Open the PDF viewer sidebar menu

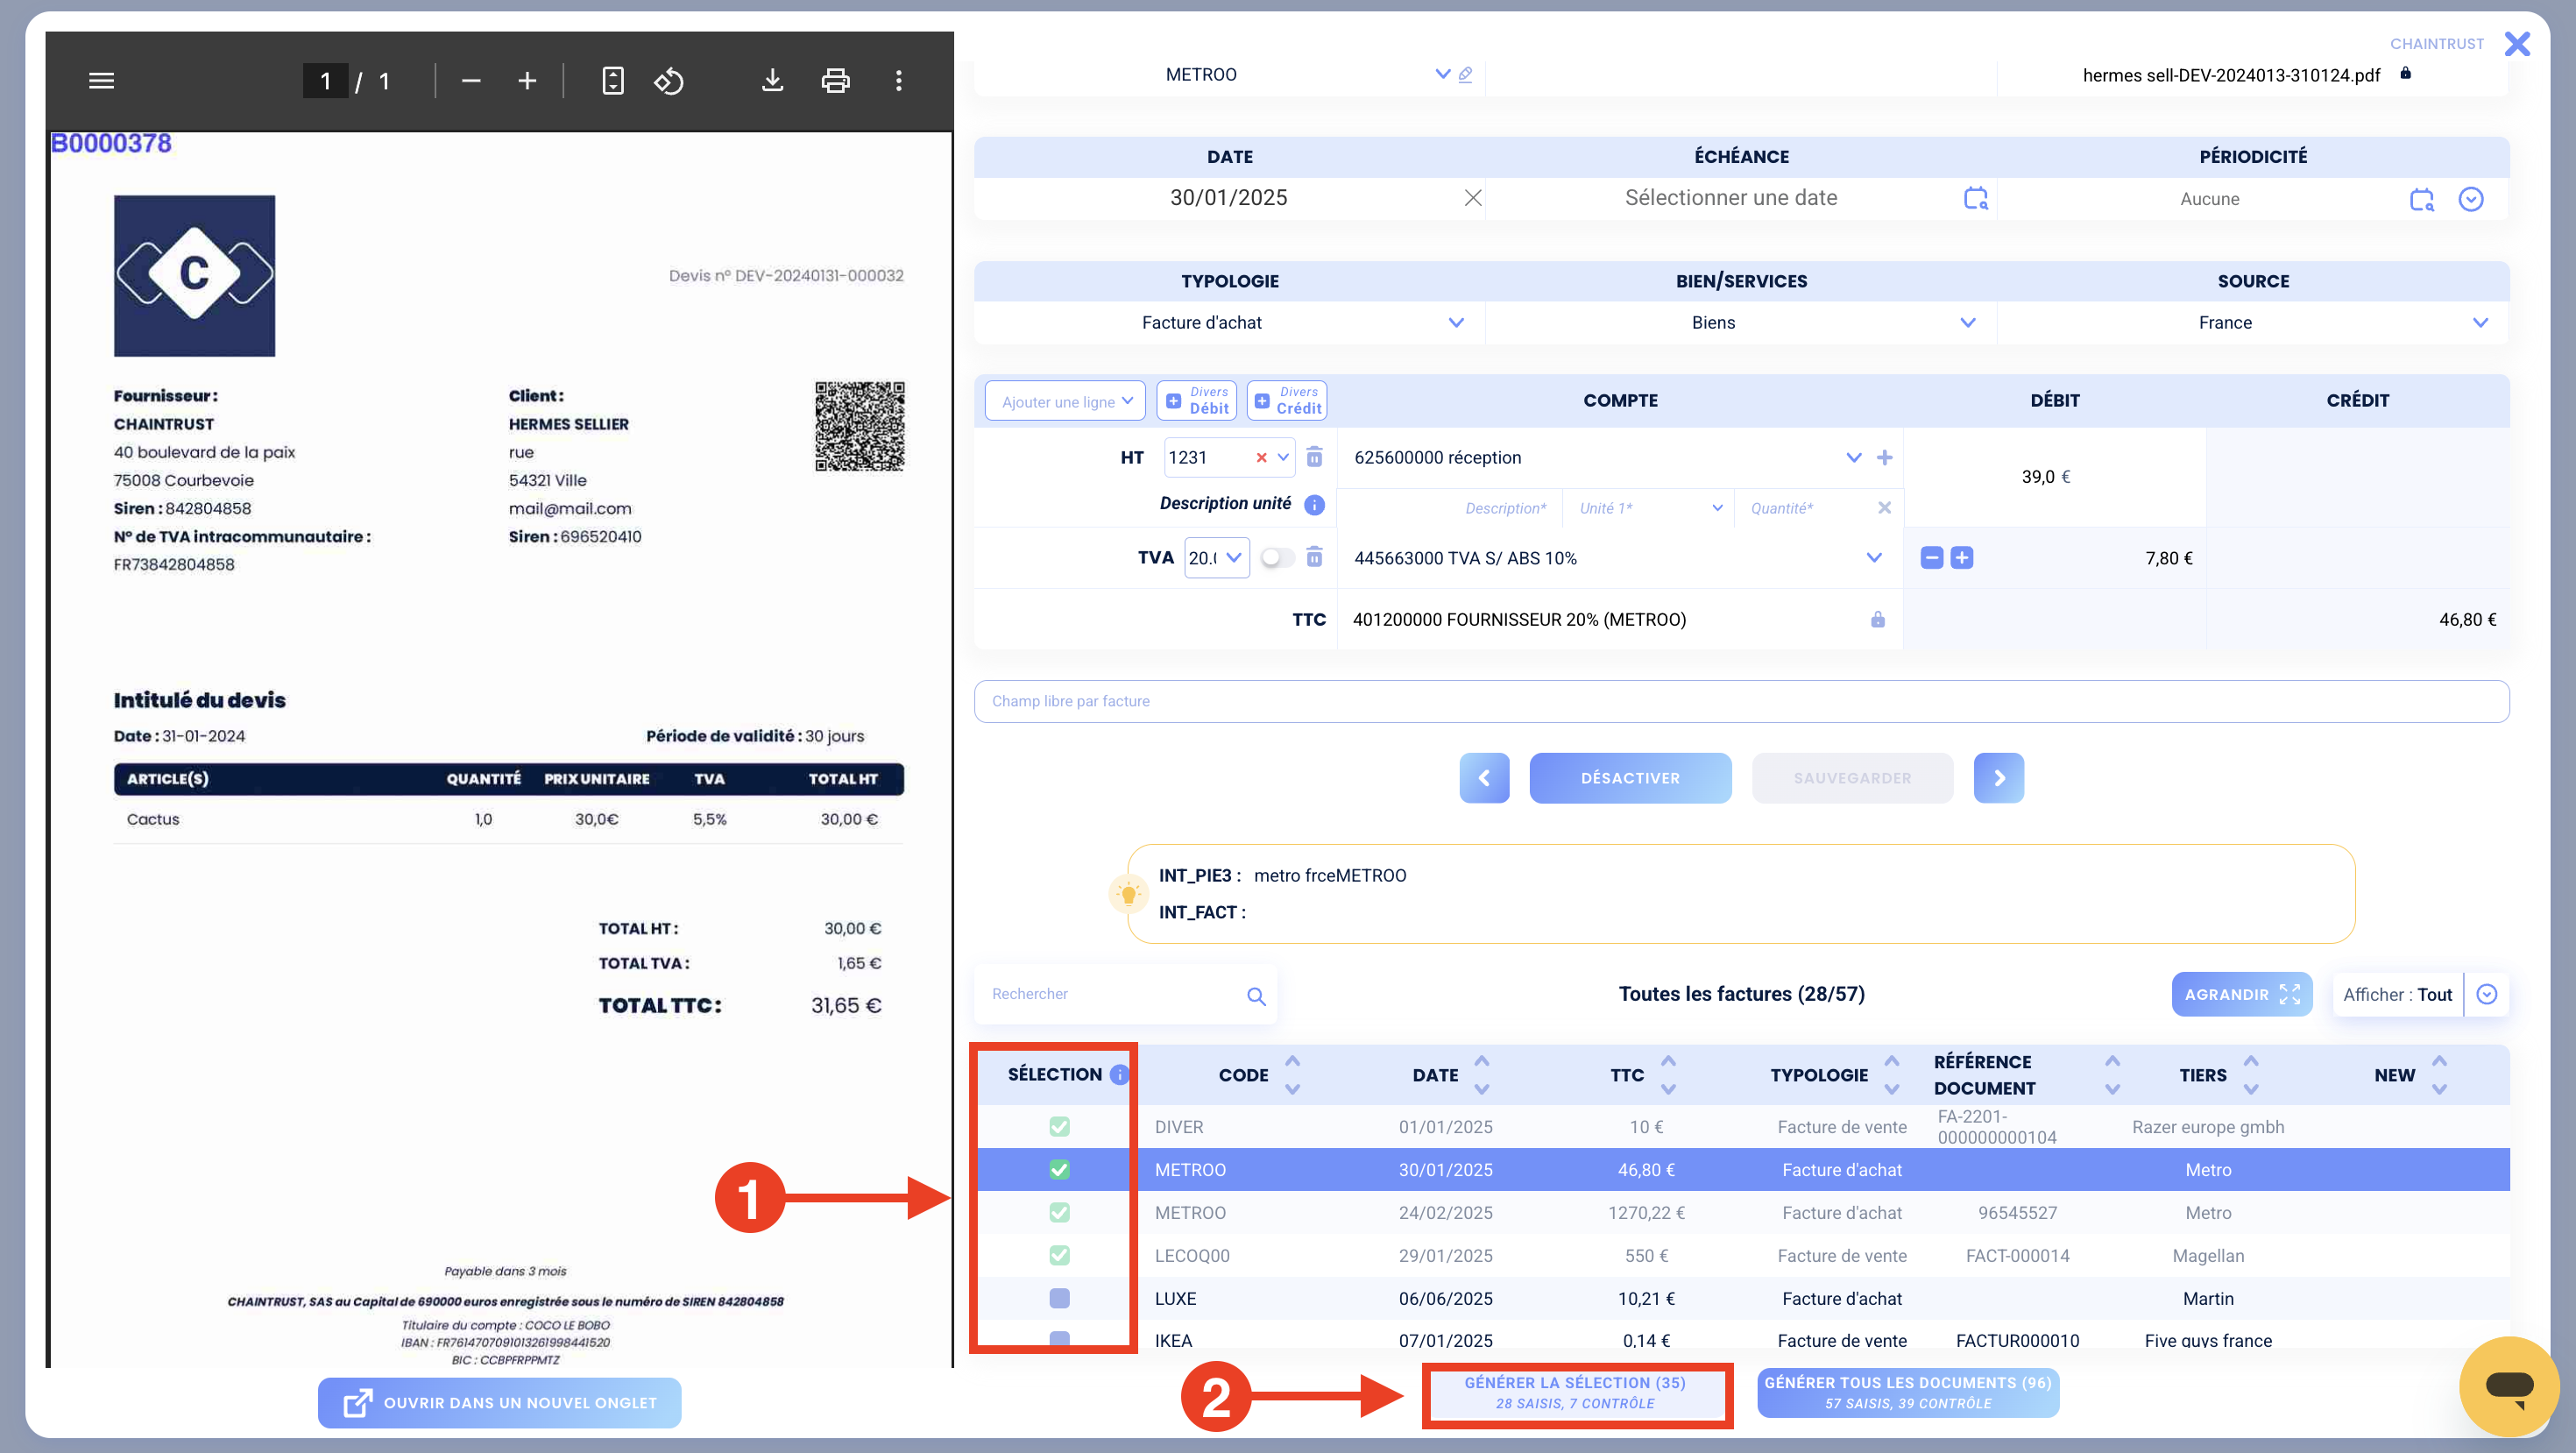101,81
